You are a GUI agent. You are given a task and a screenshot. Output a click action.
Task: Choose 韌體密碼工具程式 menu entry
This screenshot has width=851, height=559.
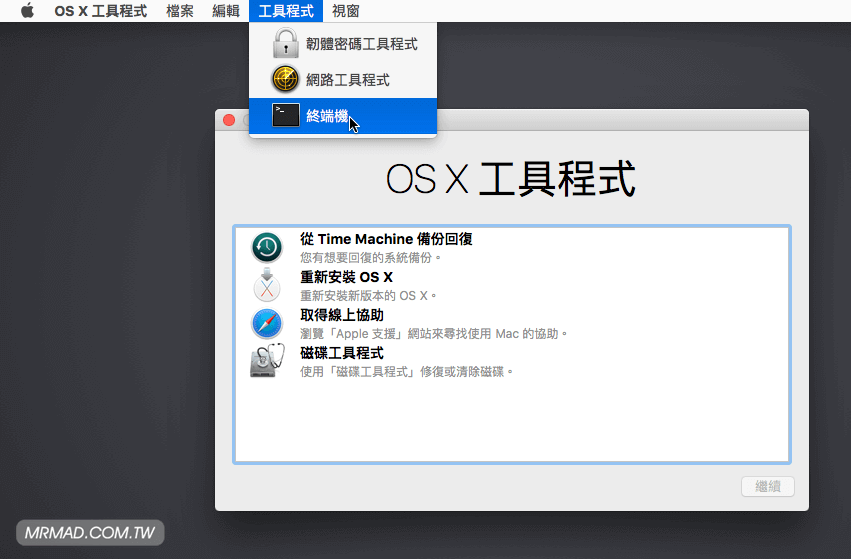[361, 44]
